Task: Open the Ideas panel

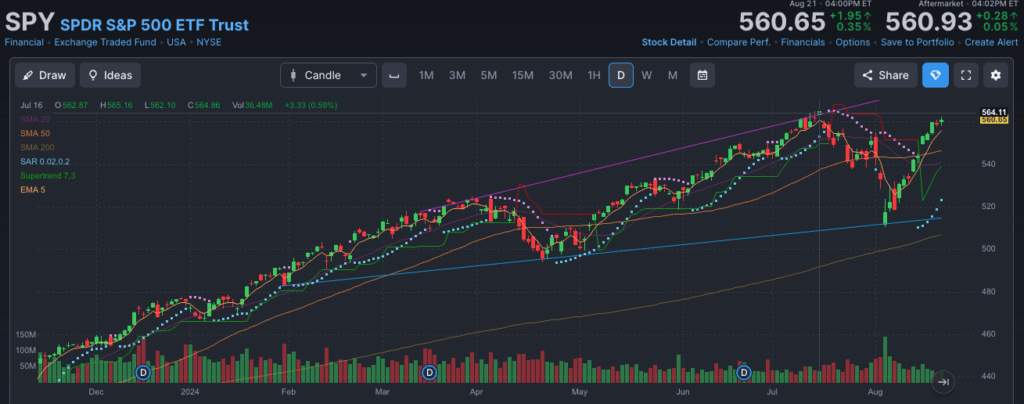Action: click(x=110, y=75)
